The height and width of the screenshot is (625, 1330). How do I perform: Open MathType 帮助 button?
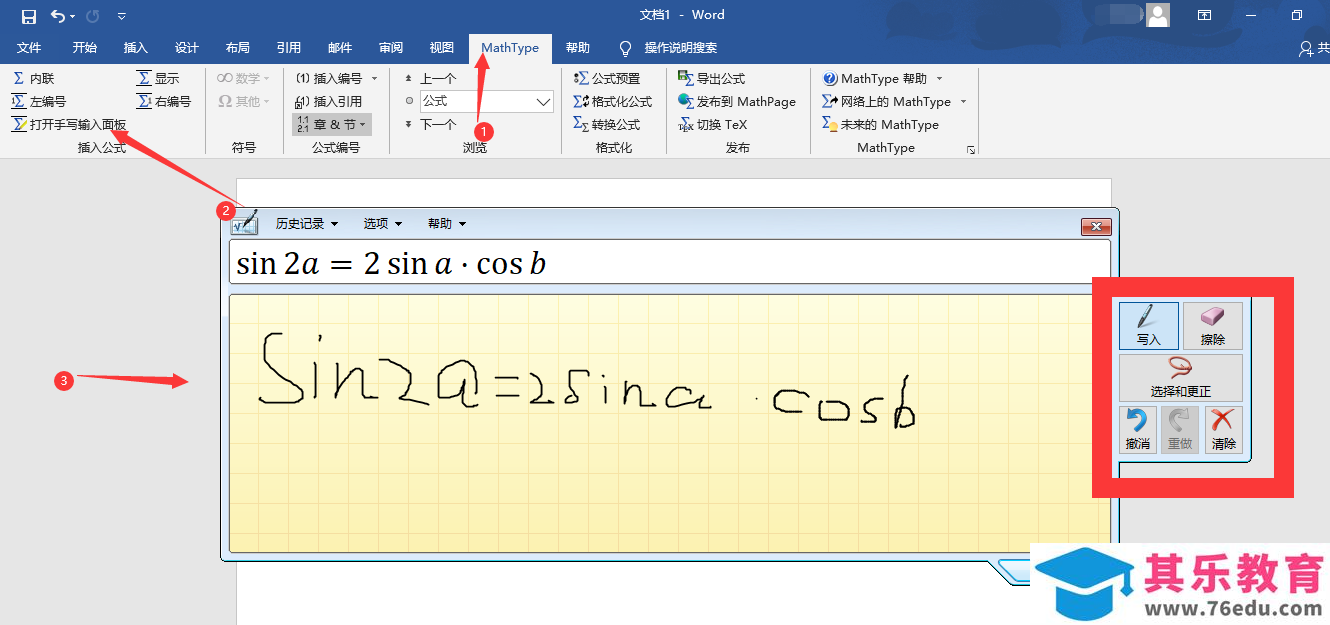(875, 78)
